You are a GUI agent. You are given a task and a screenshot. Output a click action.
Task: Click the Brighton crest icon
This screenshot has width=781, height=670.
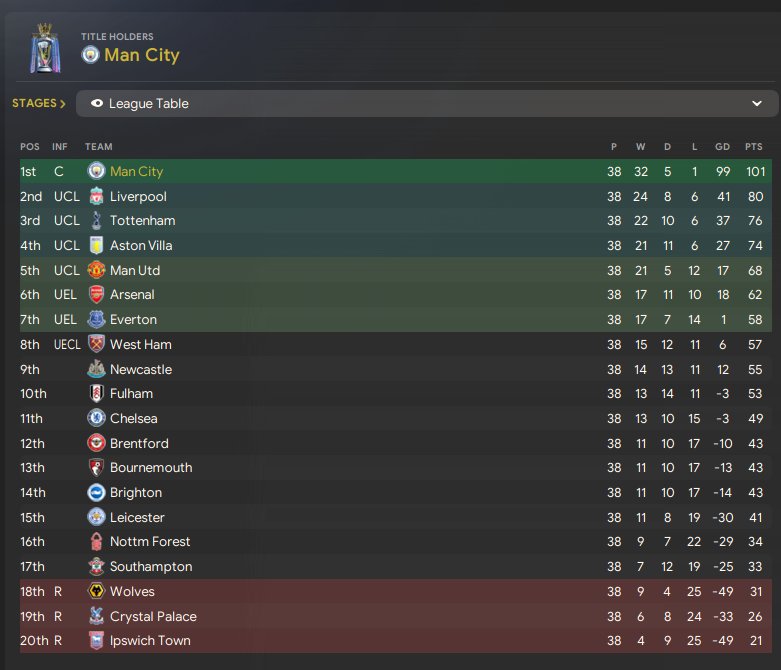click(96, 493)
